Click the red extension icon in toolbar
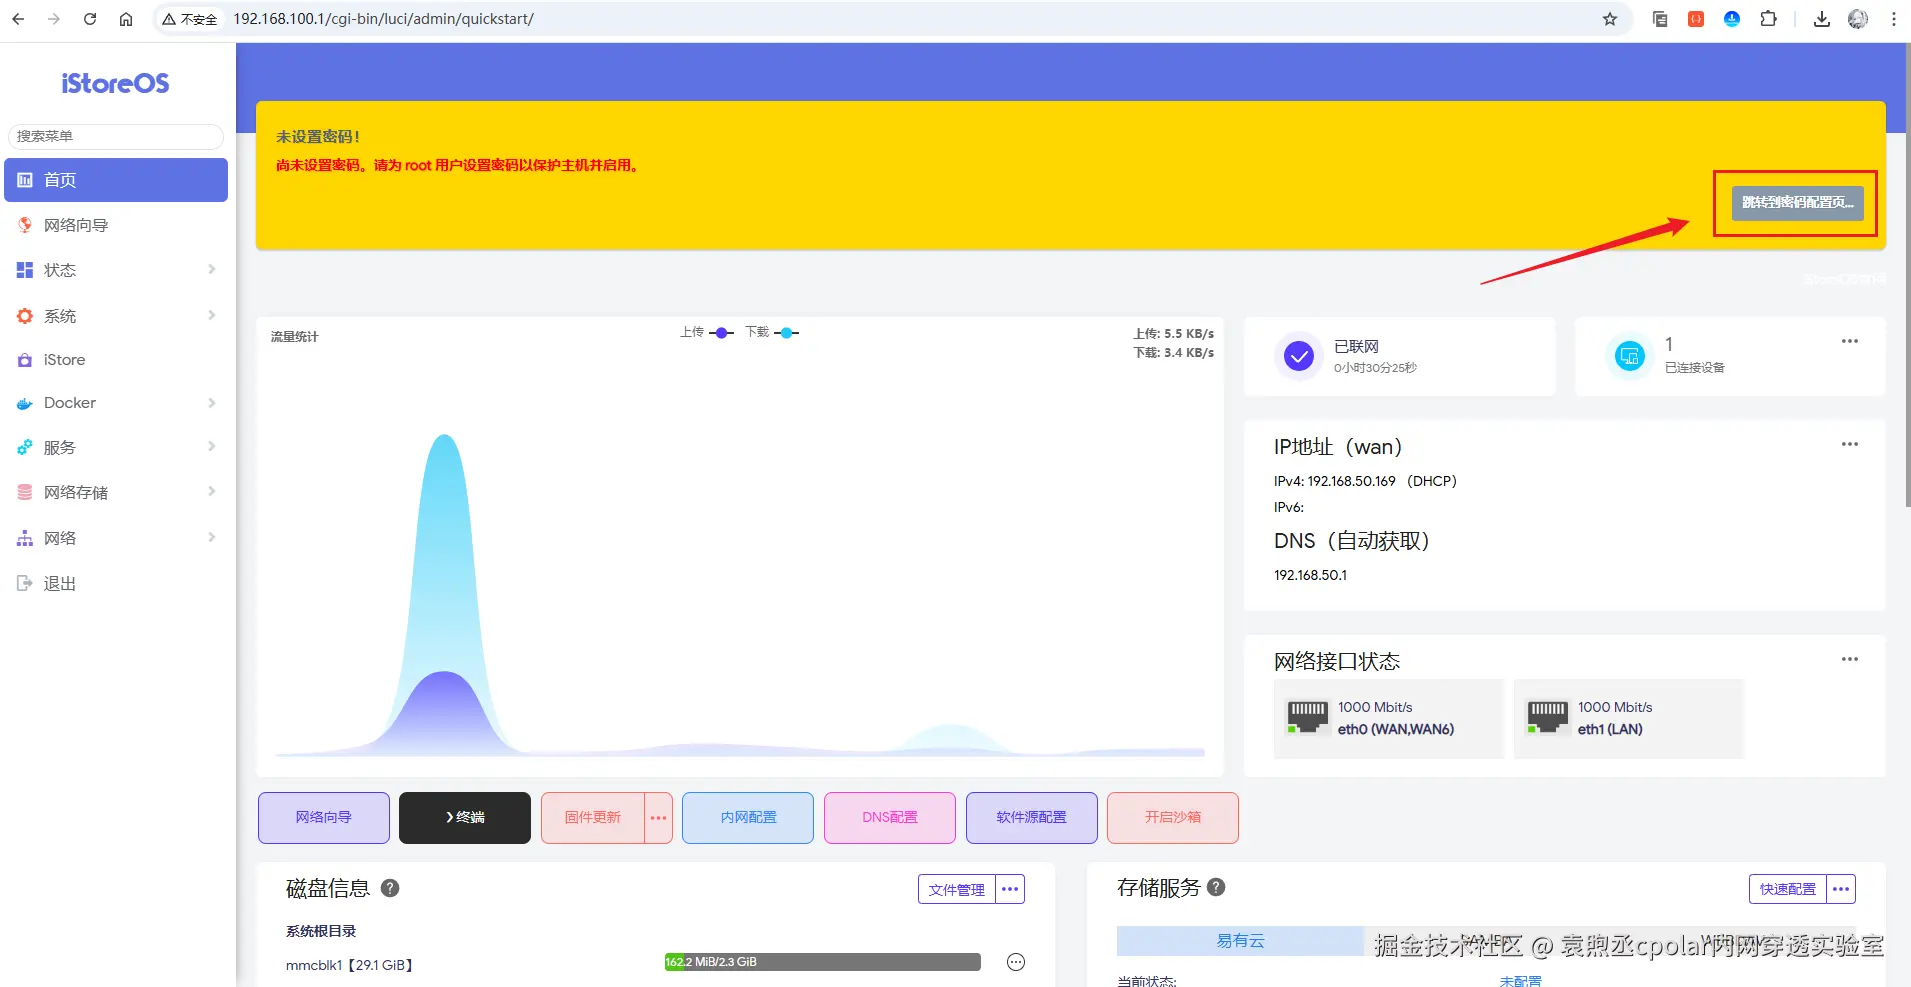This screenshot has width=1911, height=987. [1696, 19]
